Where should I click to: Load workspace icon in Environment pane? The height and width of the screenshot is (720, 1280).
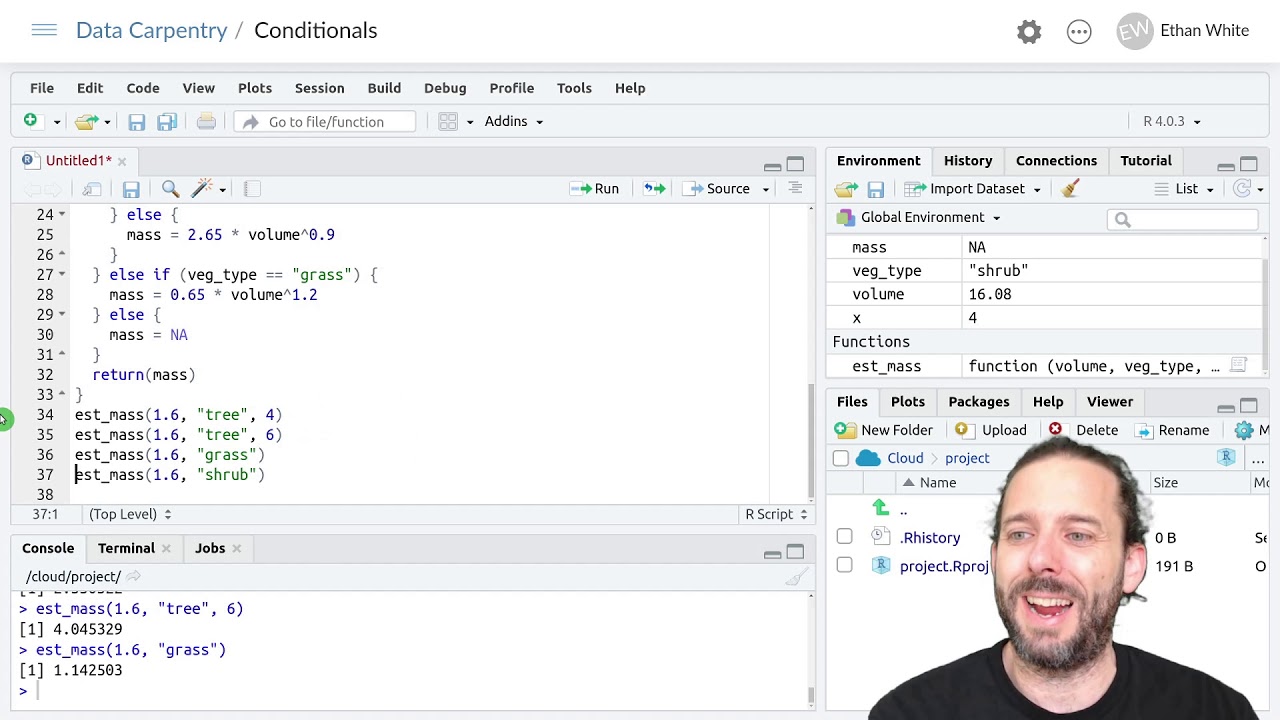pyautogui.click(x=846, y=189)
